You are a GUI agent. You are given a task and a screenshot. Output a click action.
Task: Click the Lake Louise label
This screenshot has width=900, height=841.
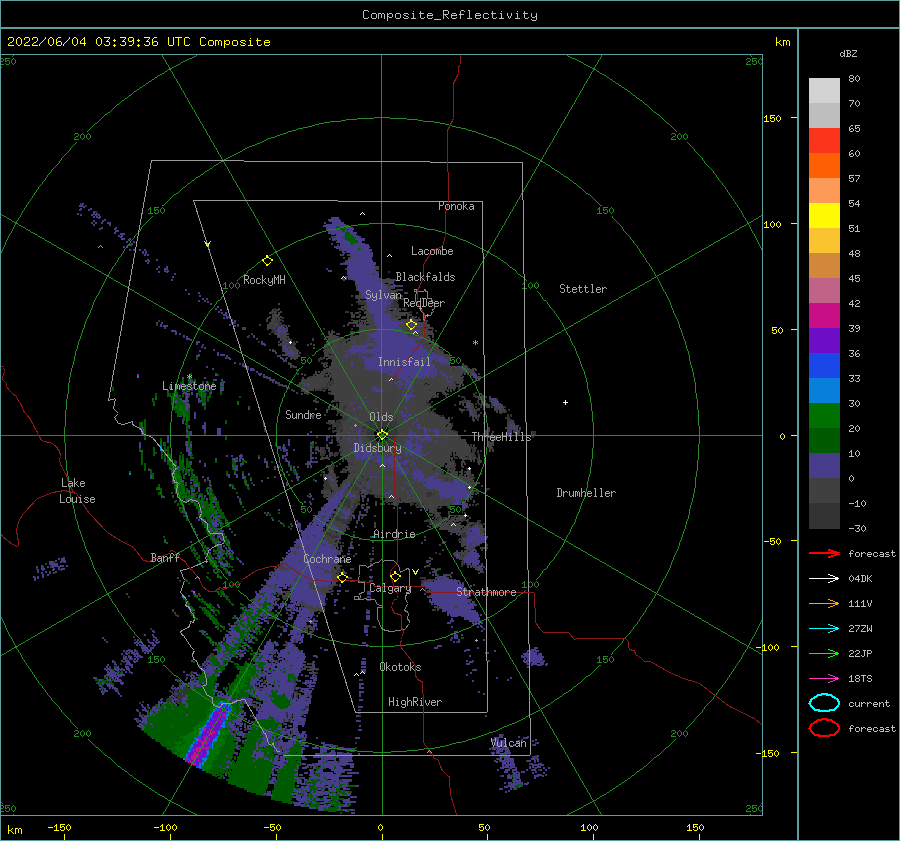77,491
